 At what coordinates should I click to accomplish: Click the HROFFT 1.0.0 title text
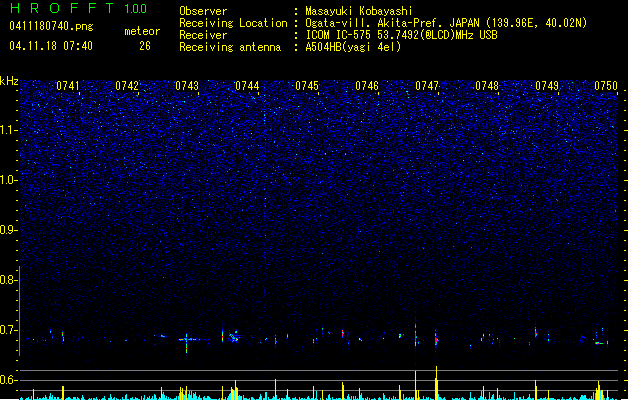(79, 8)
